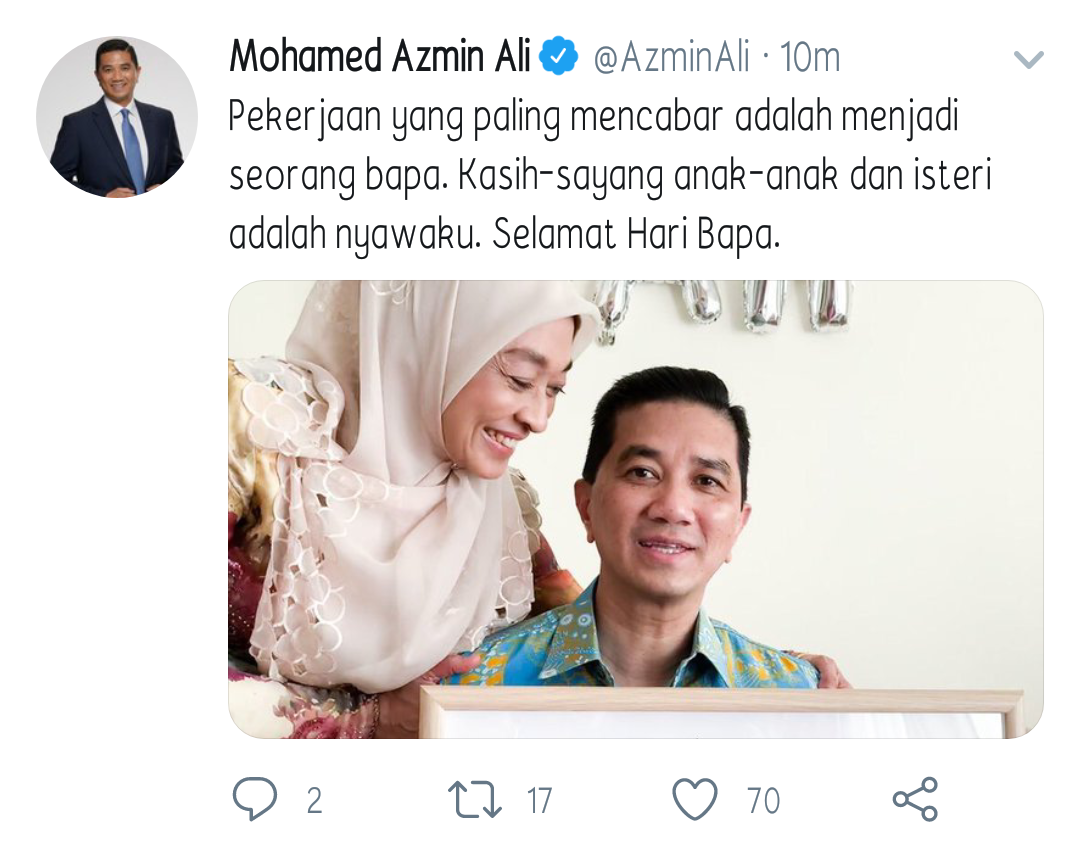View the attached photo in full
The width and height of the screenshot is (1079, 859).
636,509
